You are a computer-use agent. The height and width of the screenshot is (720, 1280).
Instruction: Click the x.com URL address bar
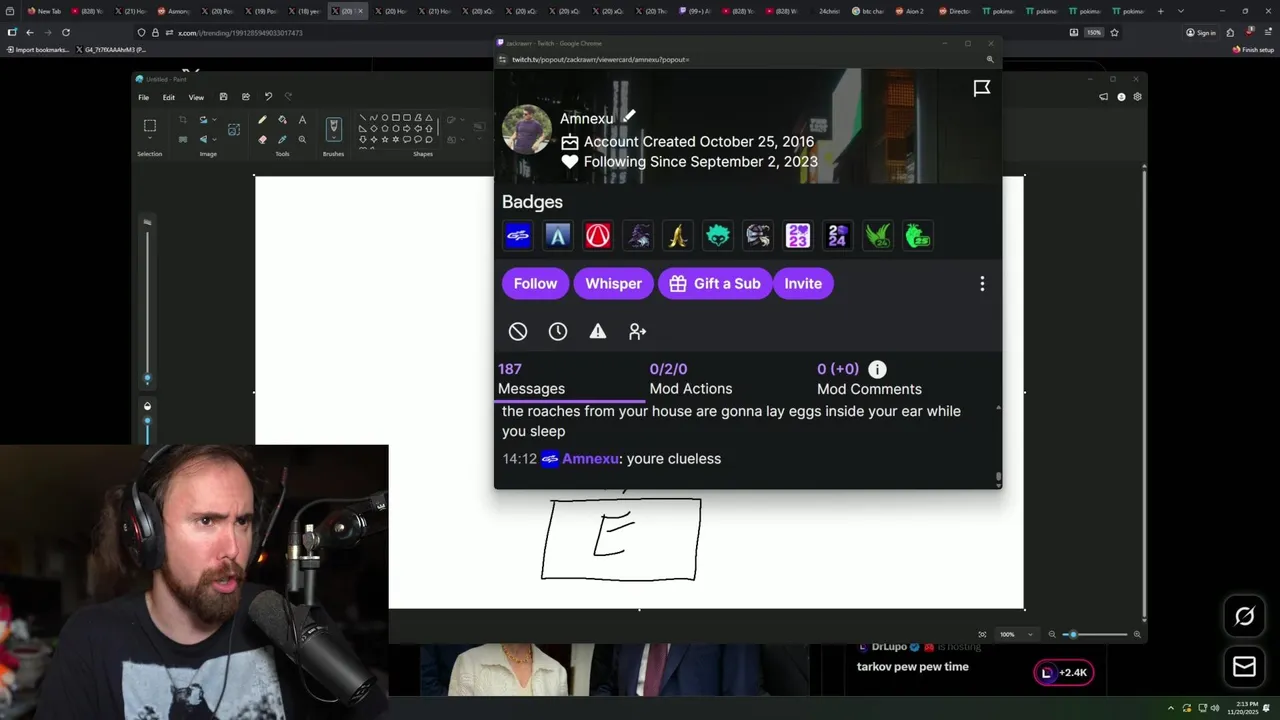click(x=600, y=32)
